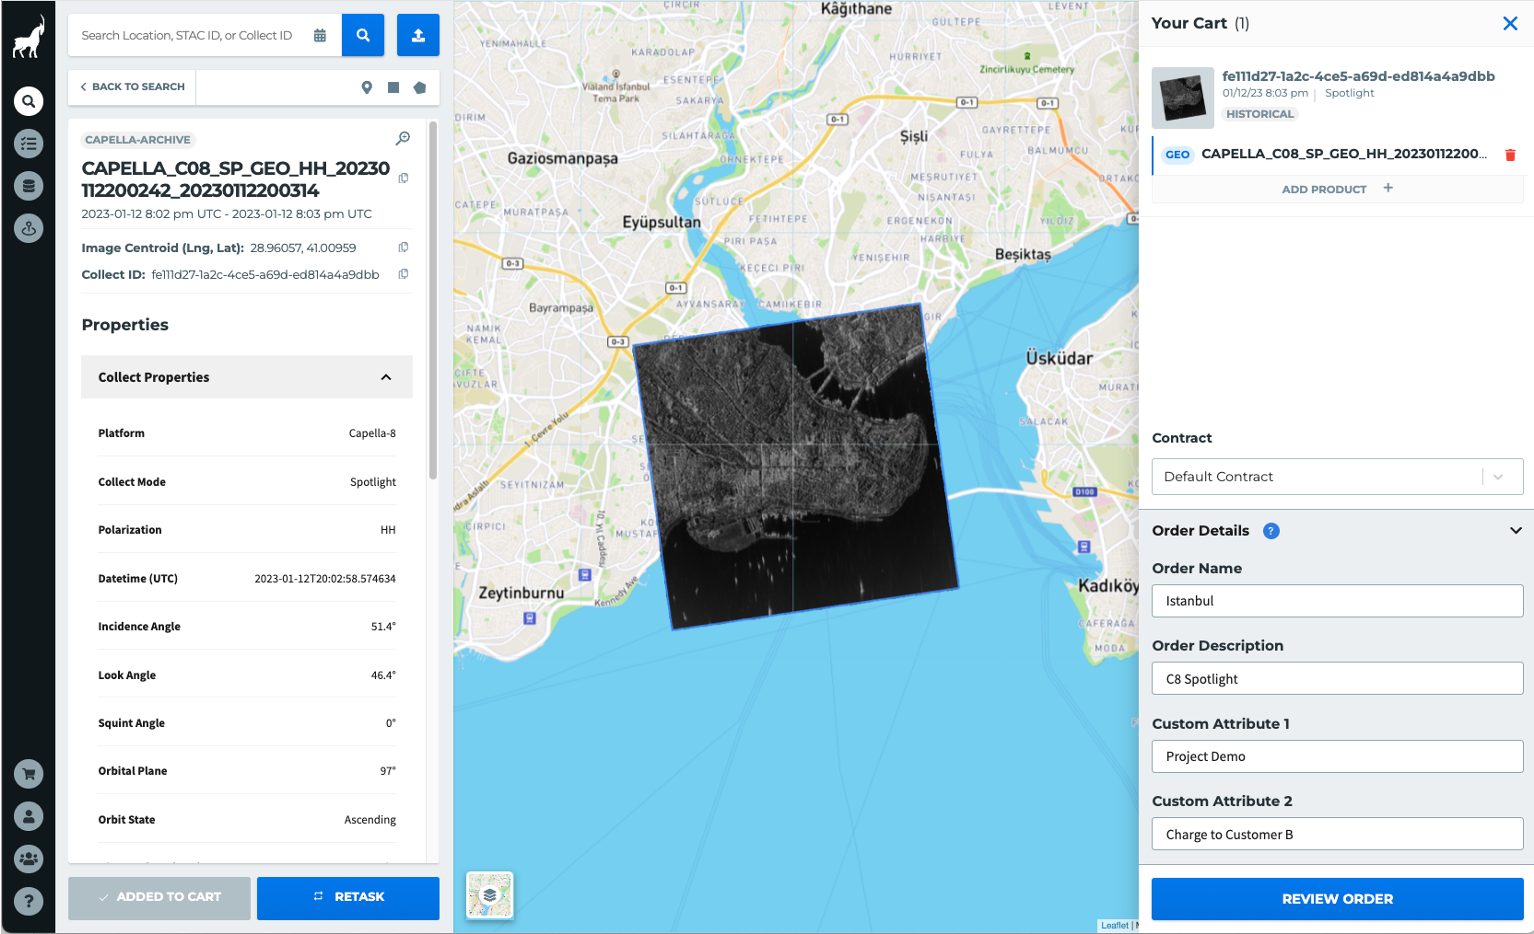Select the rectangle draw tool
This screenshot has height=934, width=1534.
coord(393,87)
